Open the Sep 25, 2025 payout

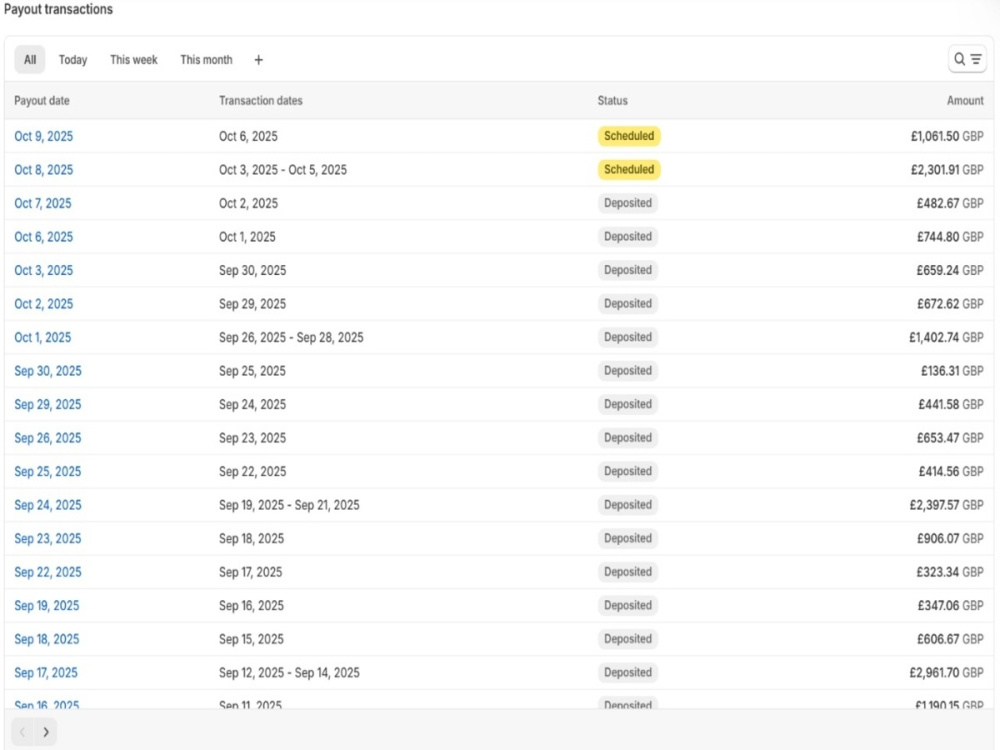pyautogui.click(x=48, y=471)
